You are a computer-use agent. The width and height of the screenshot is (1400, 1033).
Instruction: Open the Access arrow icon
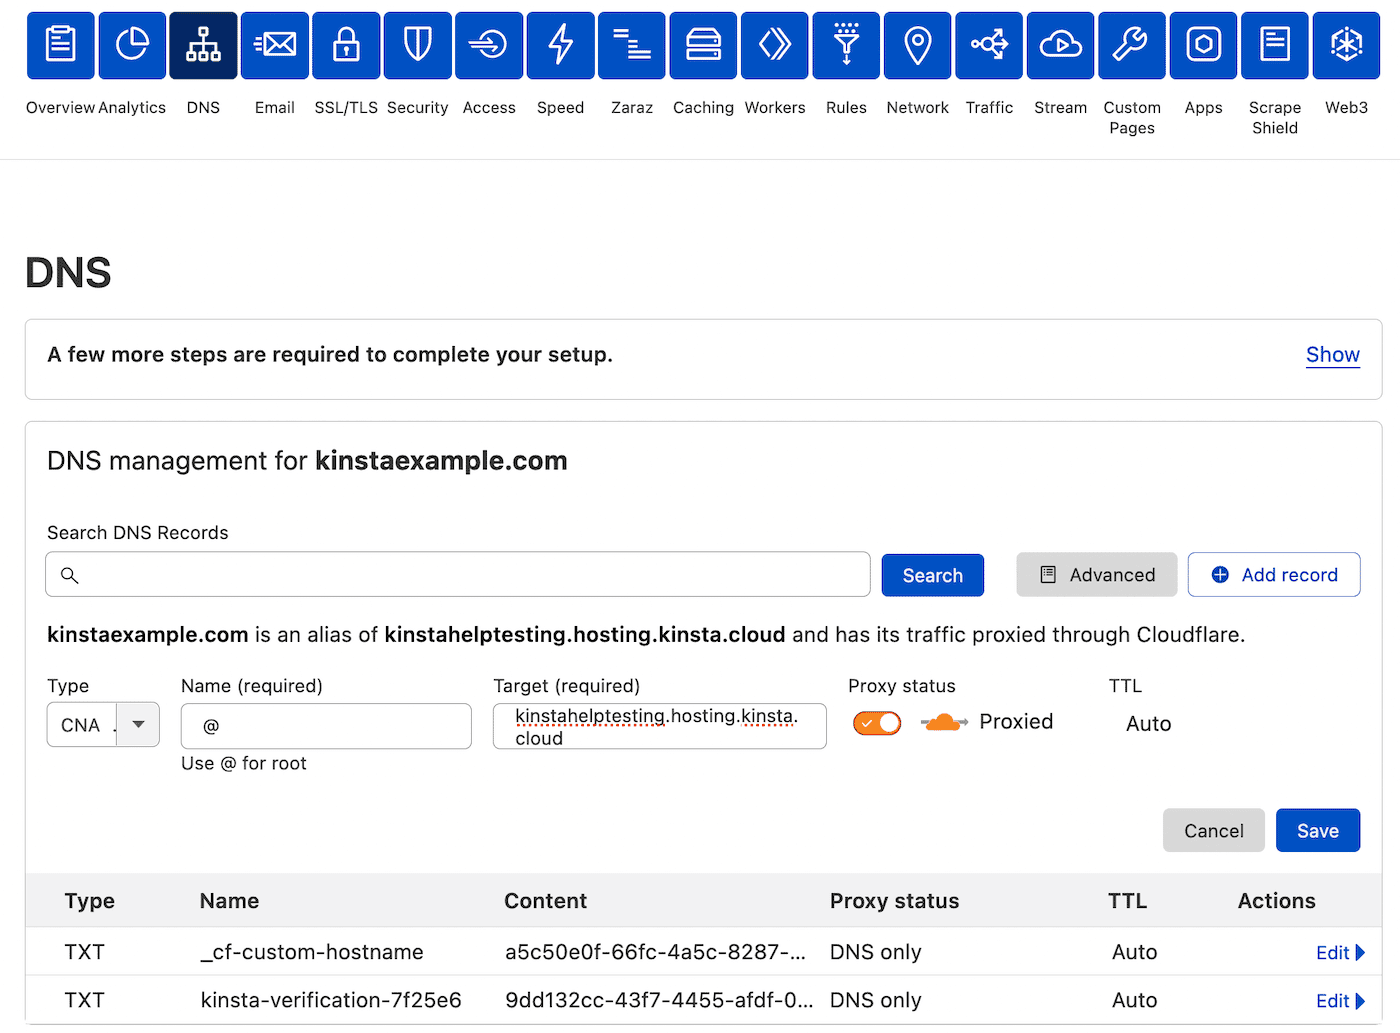(489, 46)
